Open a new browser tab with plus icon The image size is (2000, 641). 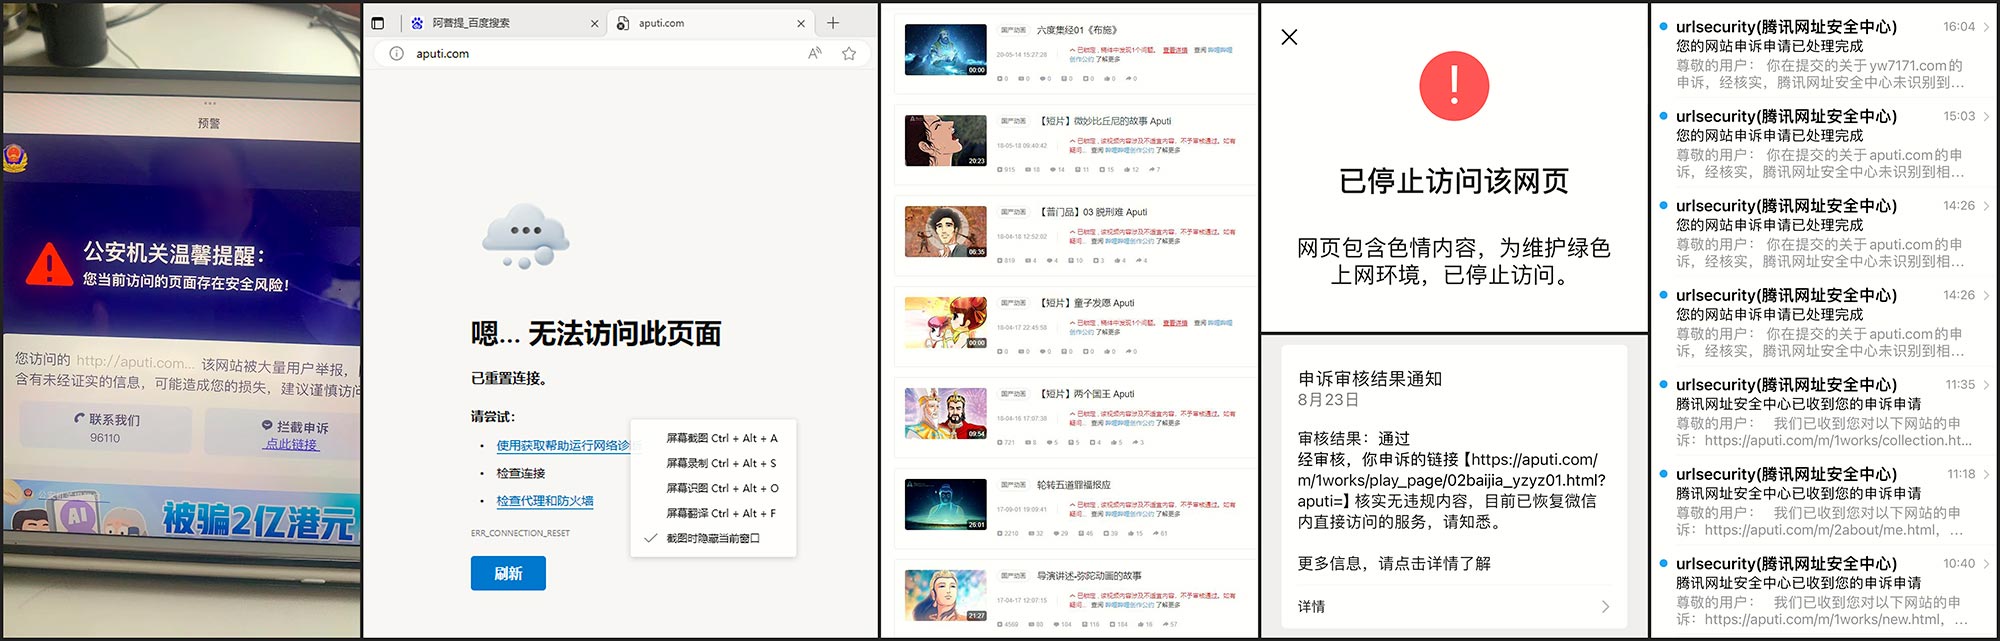(x=833, y=23)
